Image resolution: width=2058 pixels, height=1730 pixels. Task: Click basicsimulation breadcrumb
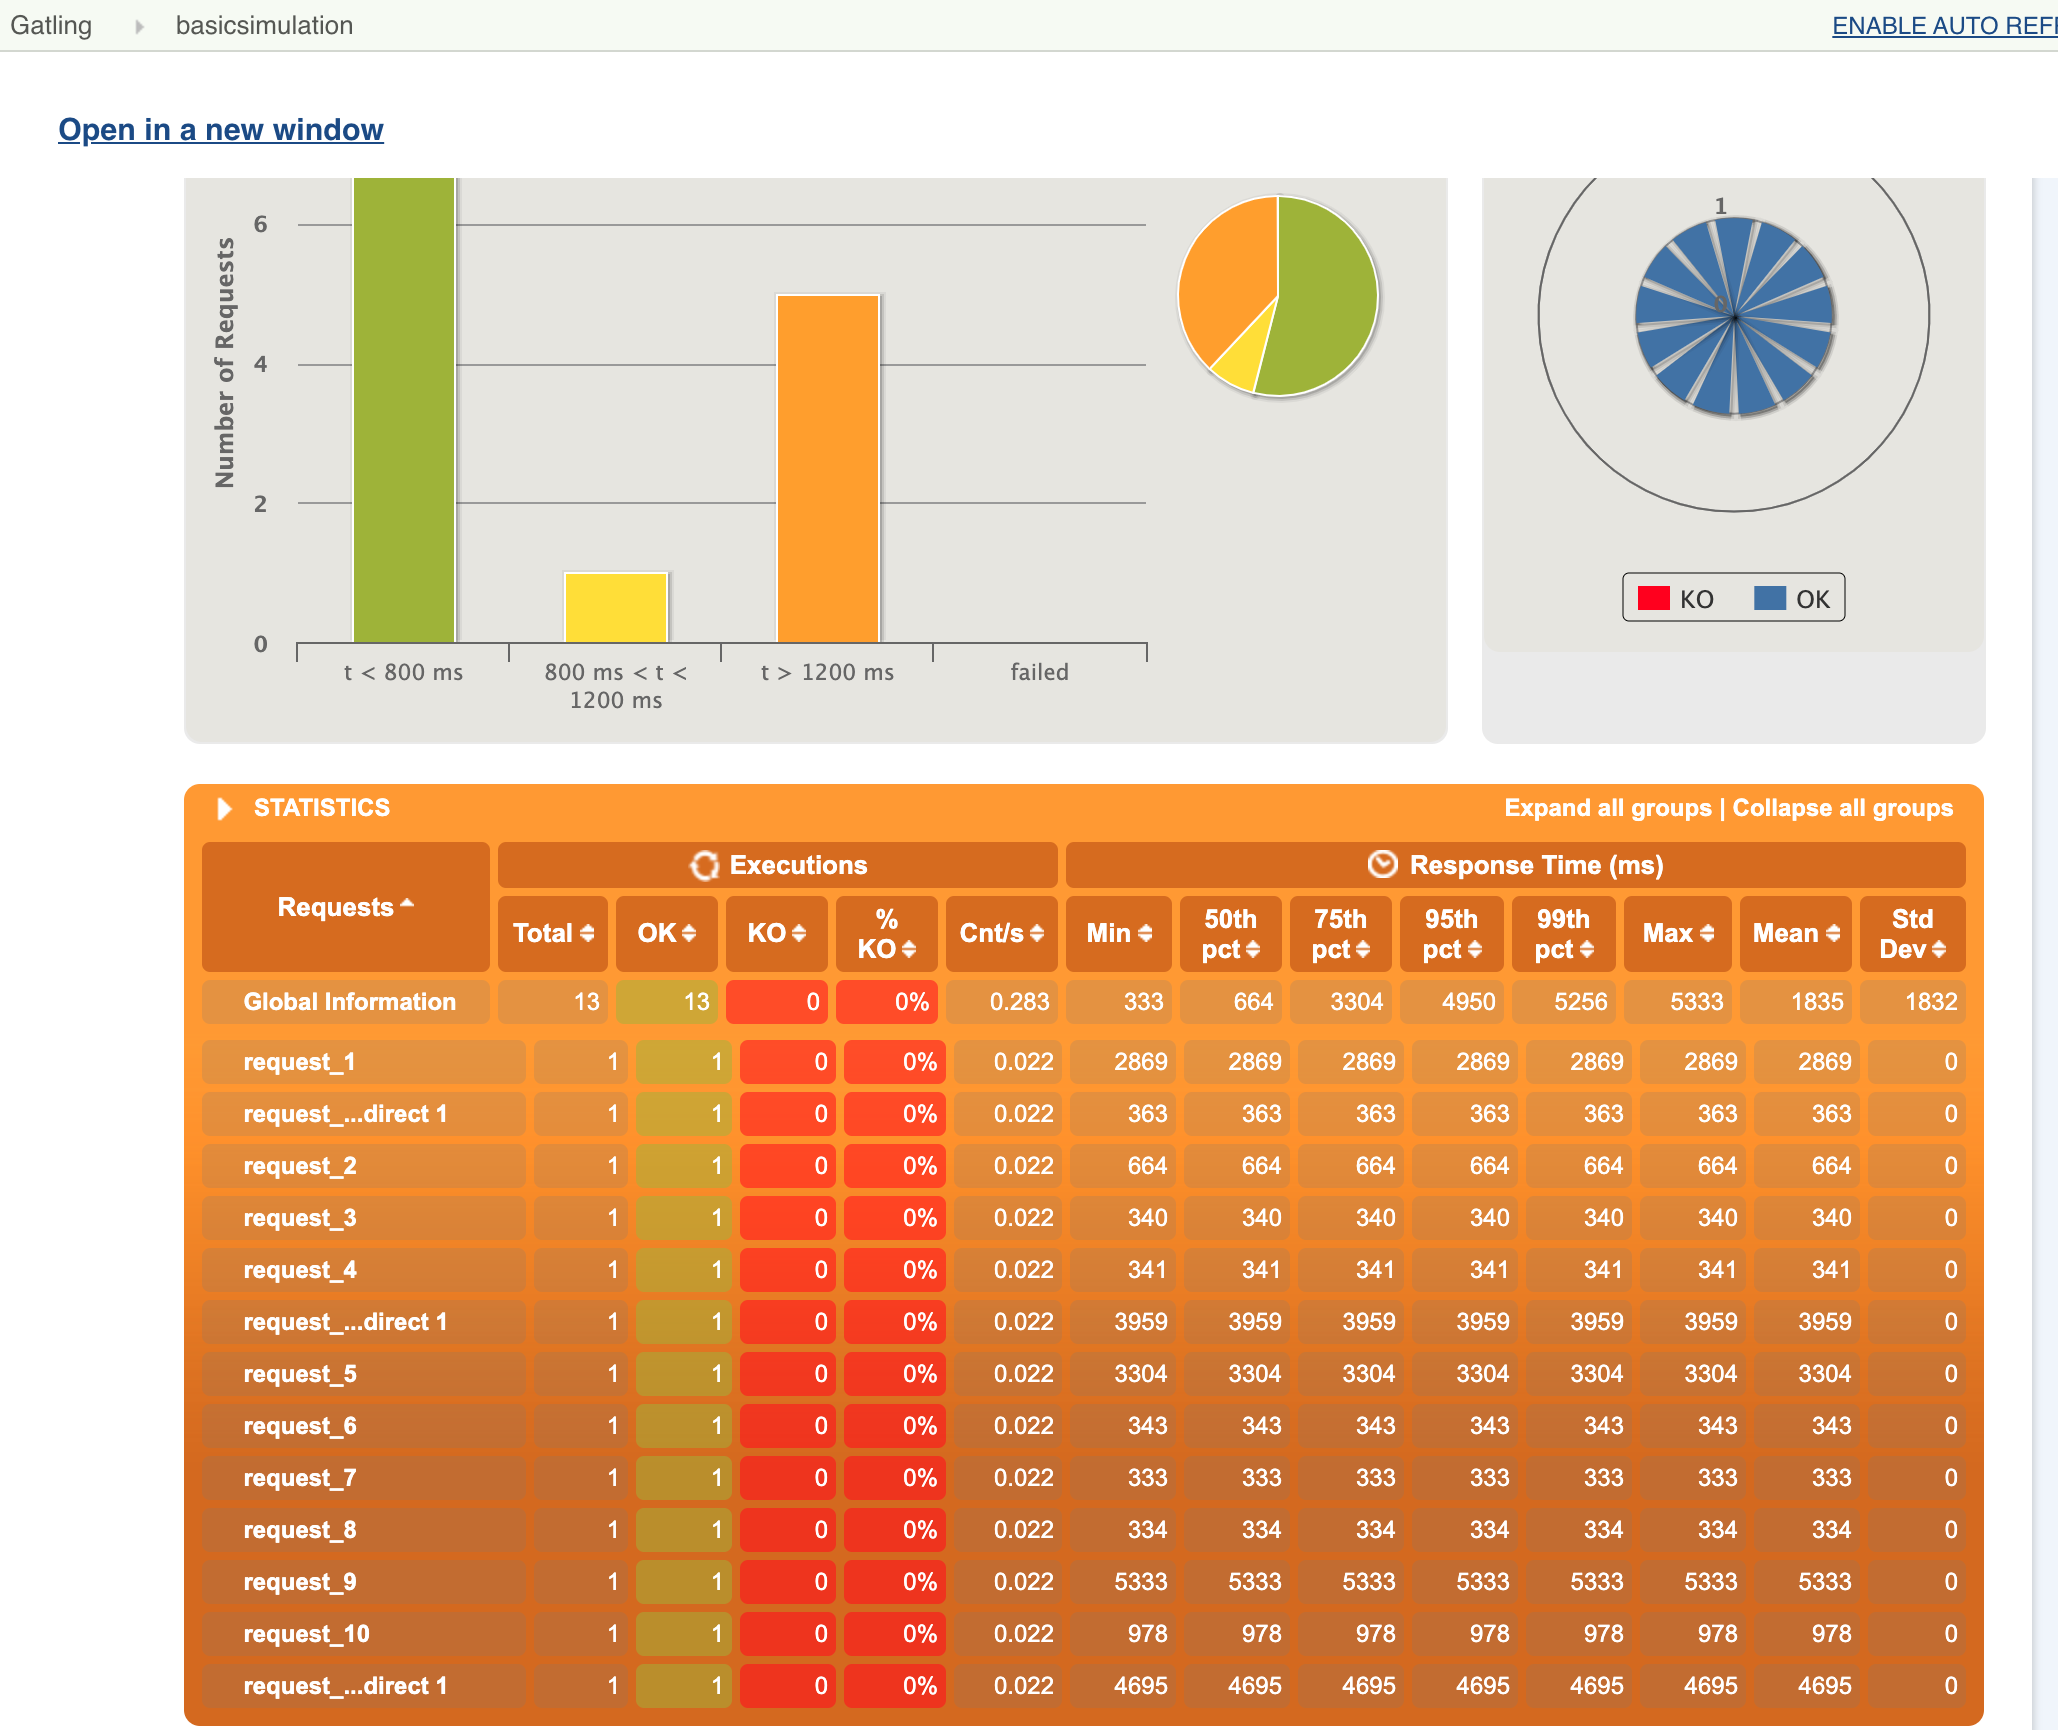[x=264, y=25]
